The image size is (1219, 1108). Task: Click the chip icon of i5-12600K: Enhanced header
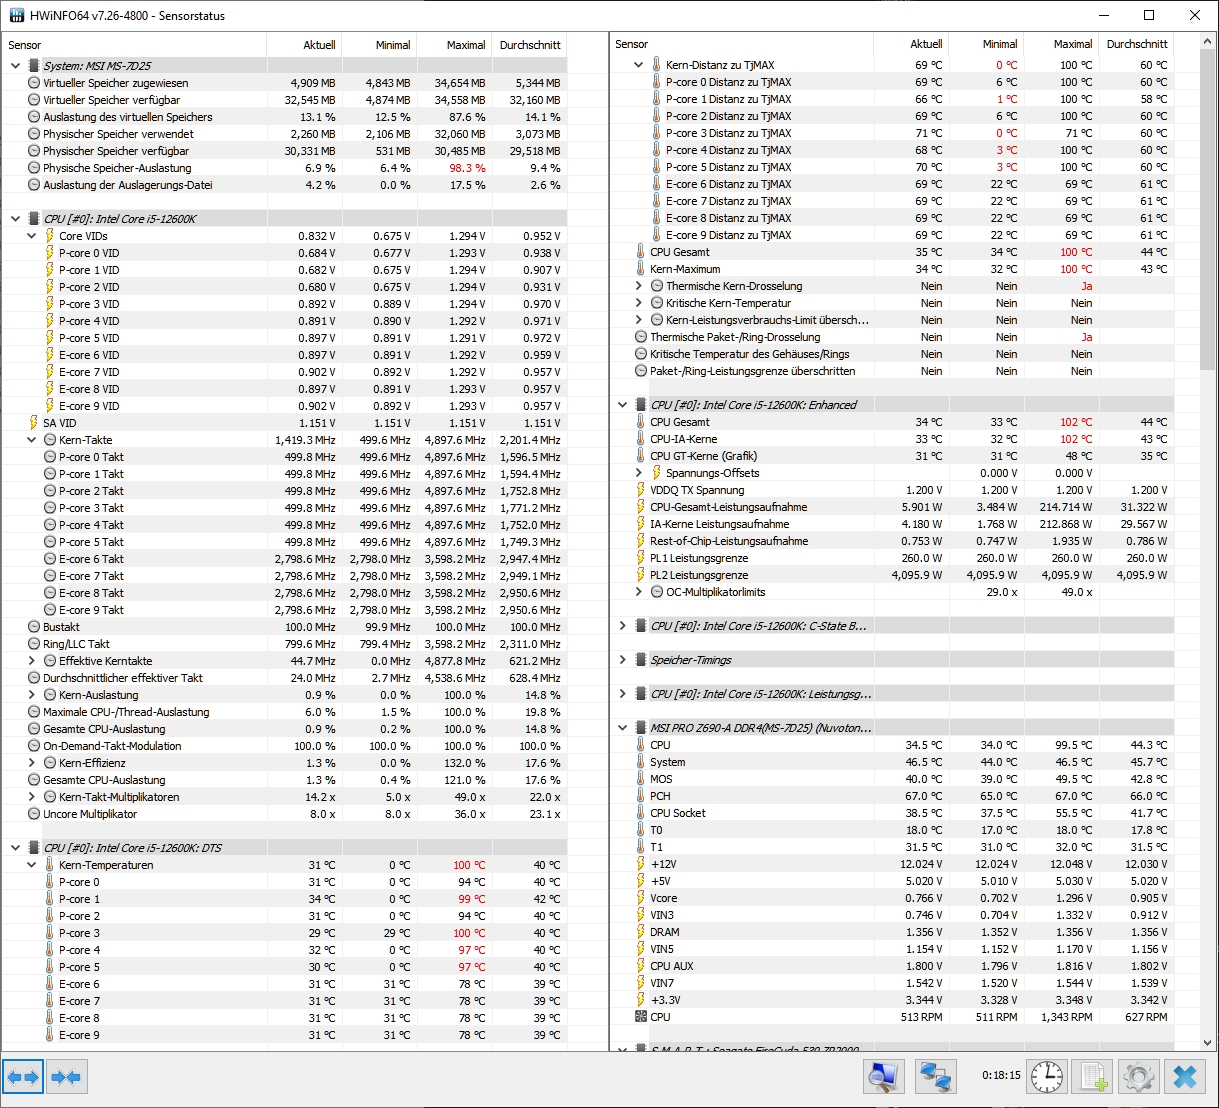click(x=641, y=405)
